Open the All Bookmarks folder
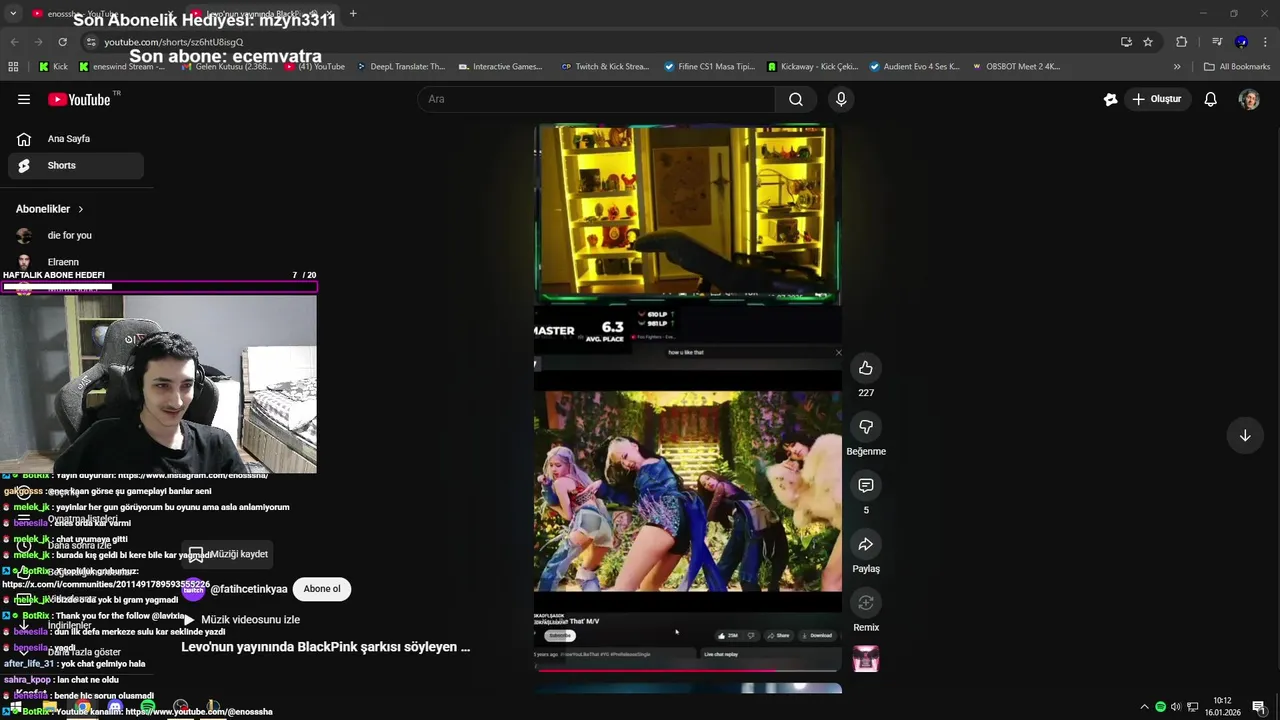 pyautogui.click(x=1237, y=67)
